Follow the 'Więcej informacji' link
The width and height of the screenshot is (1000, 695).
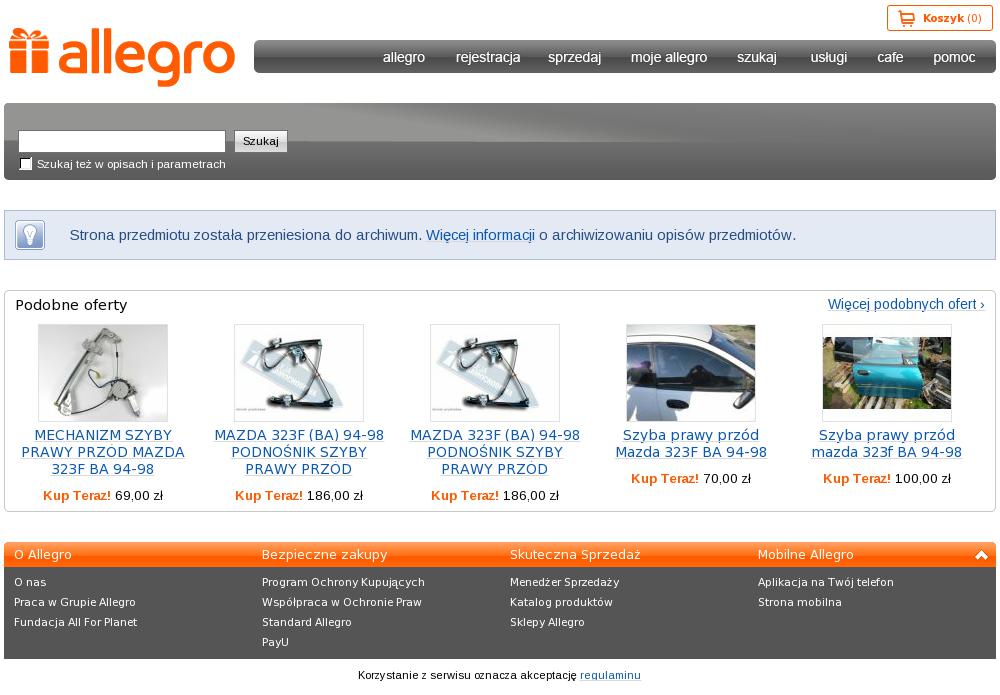pos(480,235)
